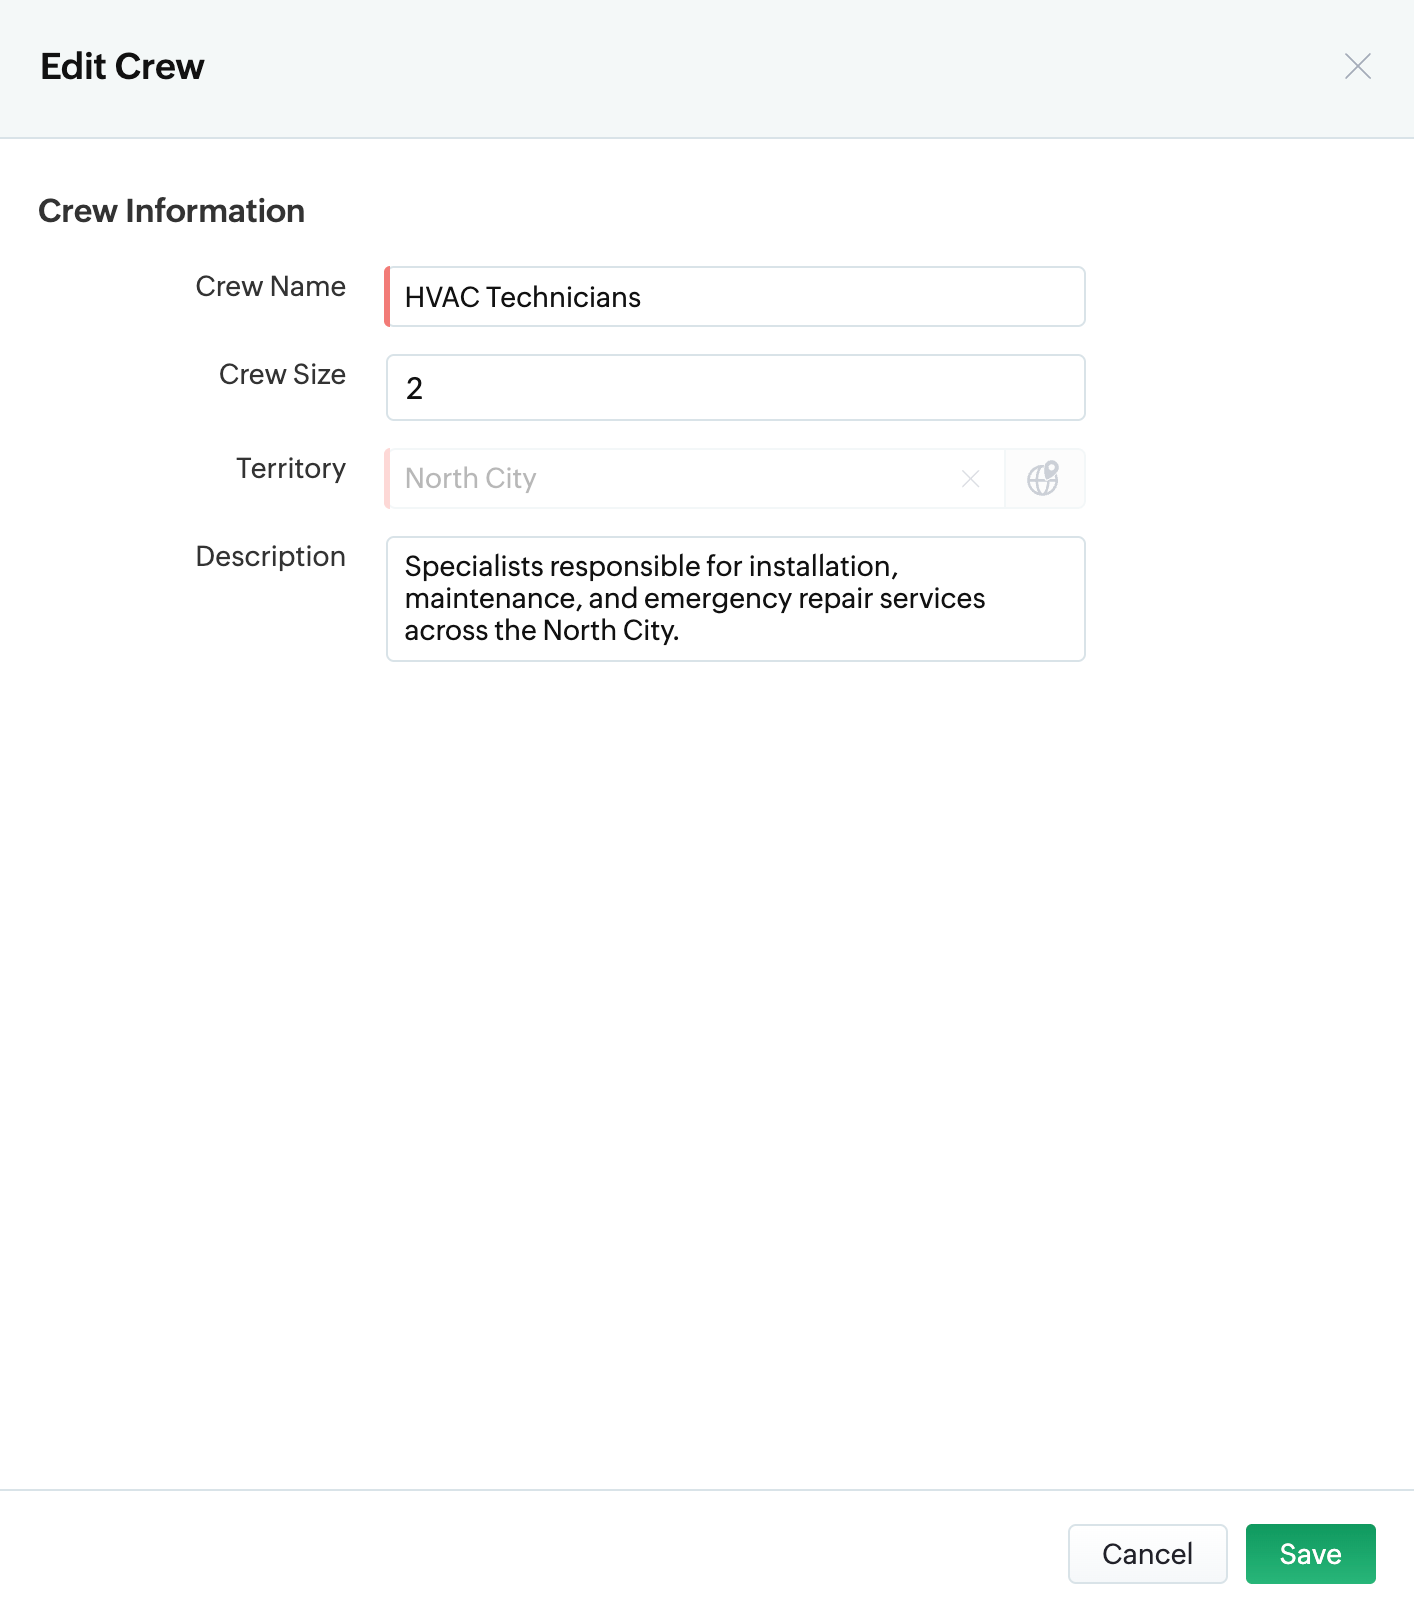Save the crew changes
This screenshot has width=1414, height=1608.
[x=1310, y=1554]
